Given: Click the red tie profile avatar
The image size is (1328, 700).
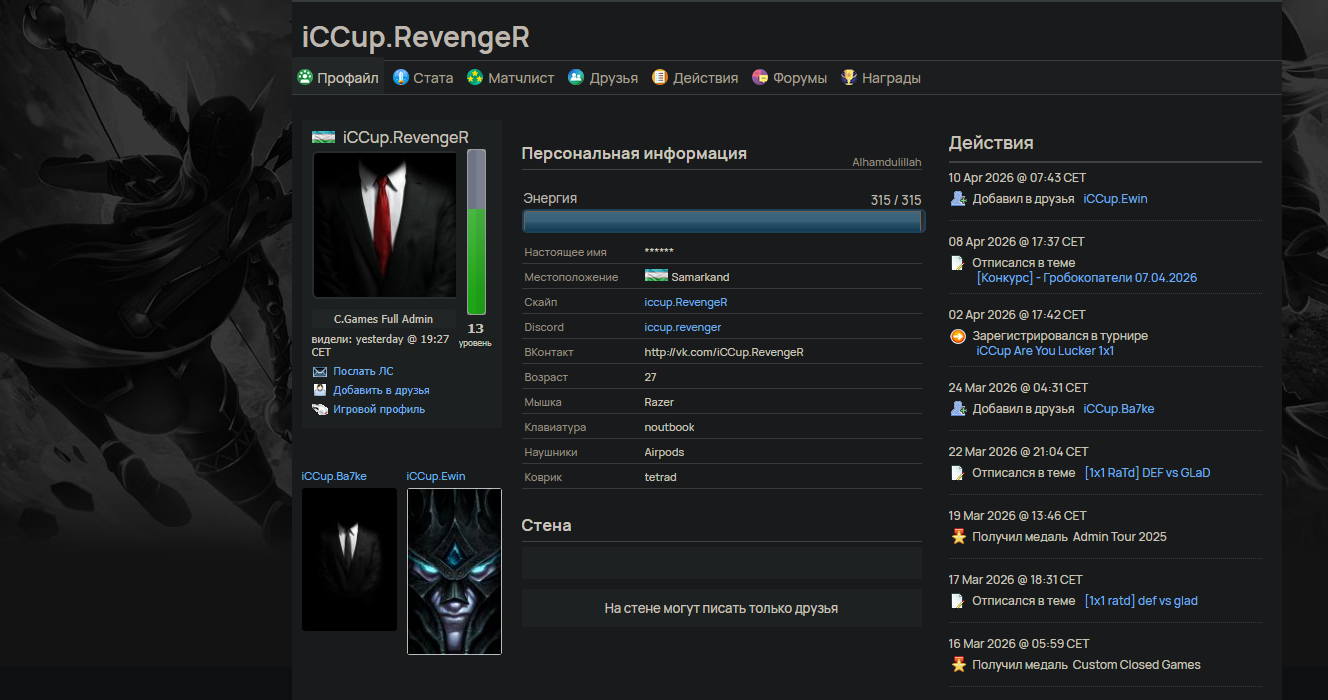Looking at the screenshot, I should 385,225.
